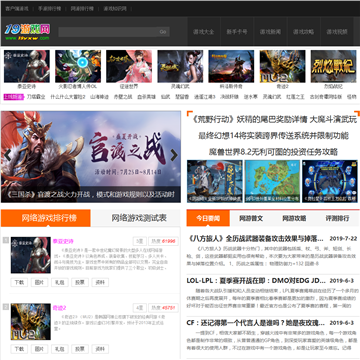Viewport: 360px width, 360px height.
Task: Open the blue mecha thumbnail under headlines
Action: click(330, 181)
